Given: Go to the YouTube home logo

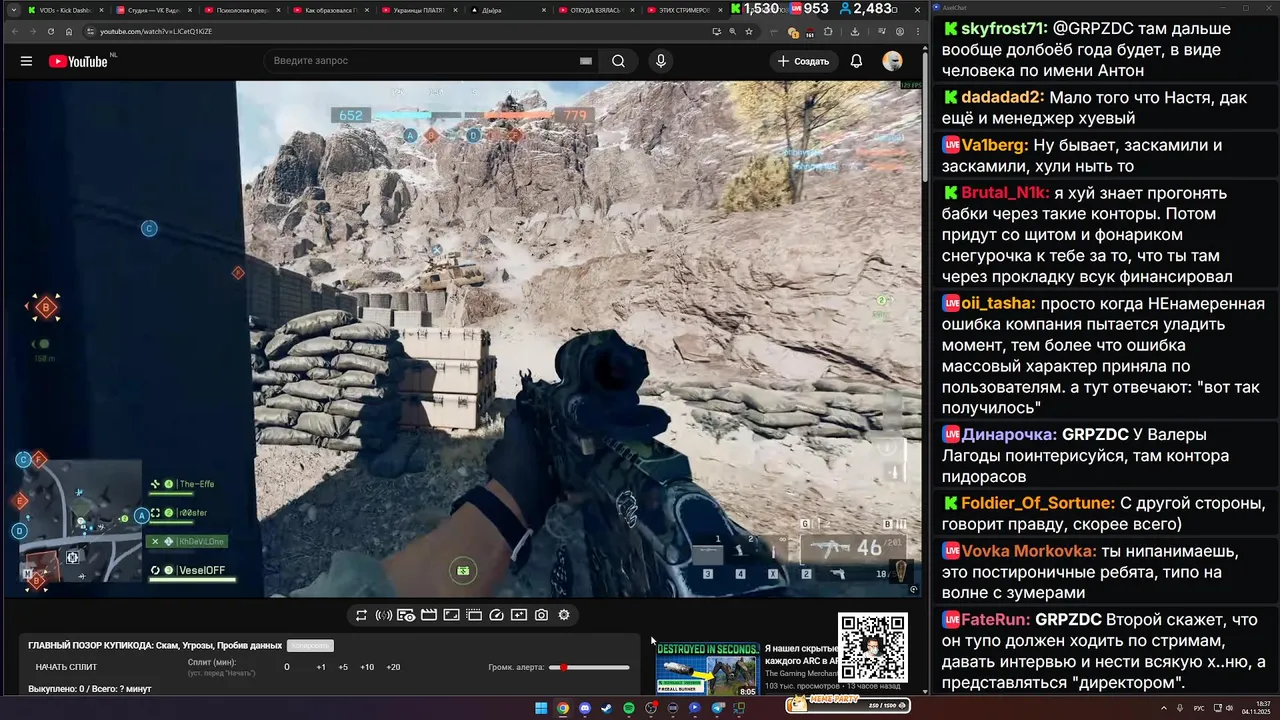Looking at the screenshot, I should tap(78, 61).
